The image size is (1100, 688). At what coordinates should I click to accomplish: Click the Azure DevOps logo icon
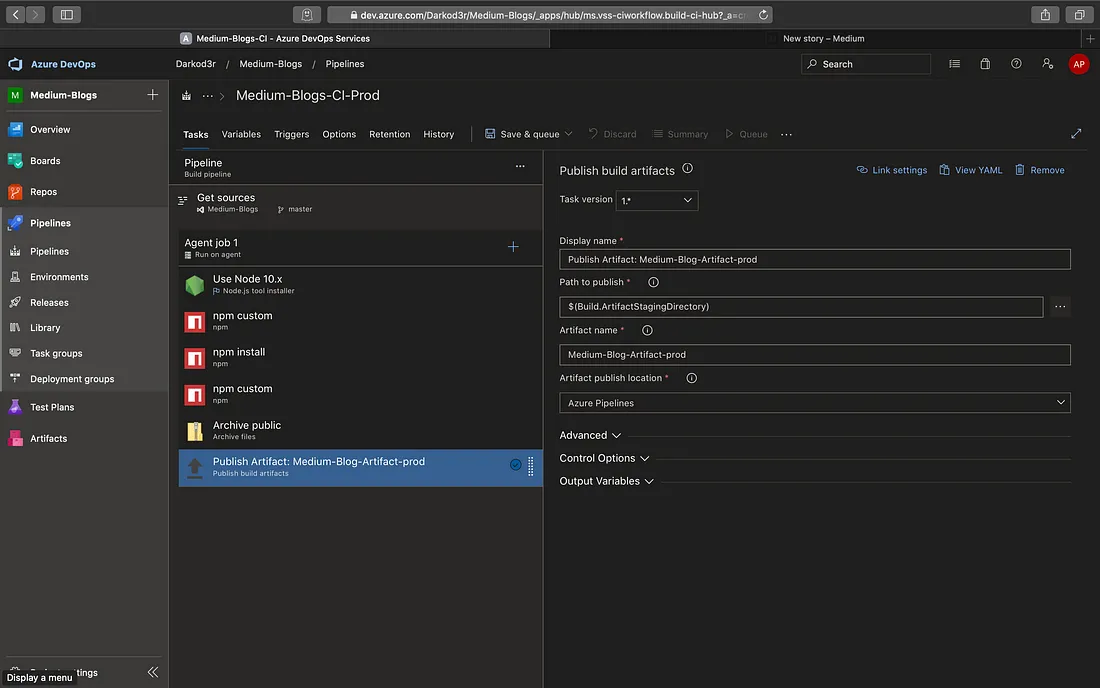pos(15,64)
